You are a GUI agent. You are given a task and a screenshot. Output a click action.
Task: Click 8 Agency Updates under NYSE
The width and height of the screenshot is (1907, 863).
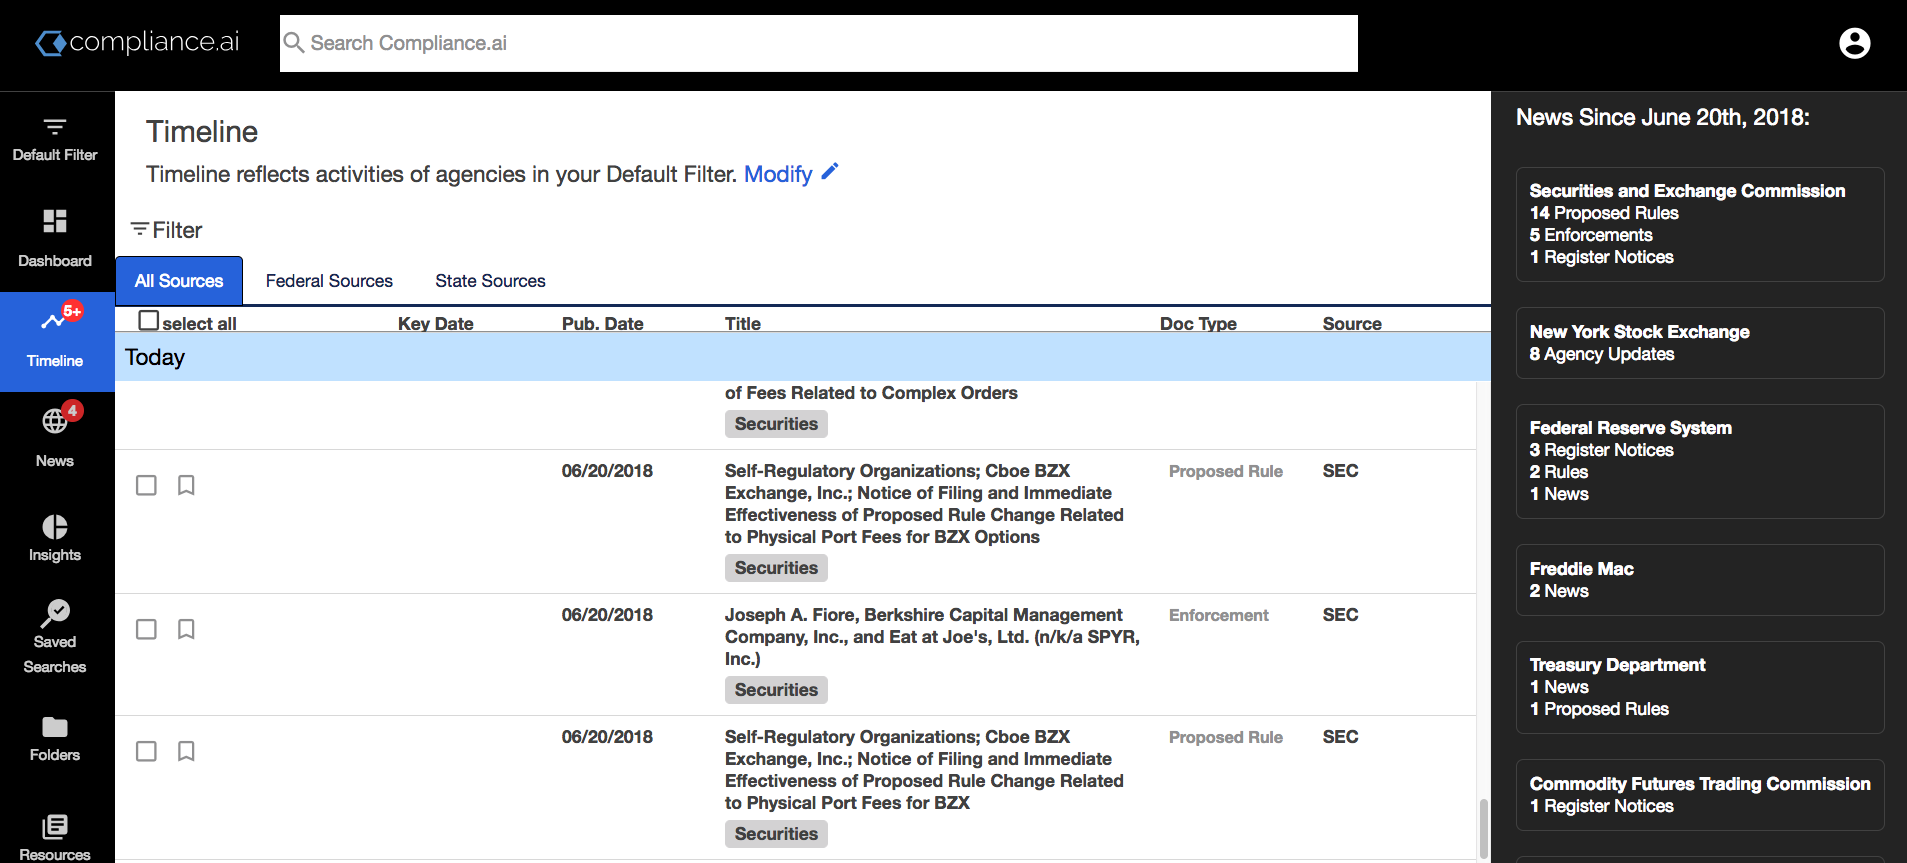[1601, 354]
